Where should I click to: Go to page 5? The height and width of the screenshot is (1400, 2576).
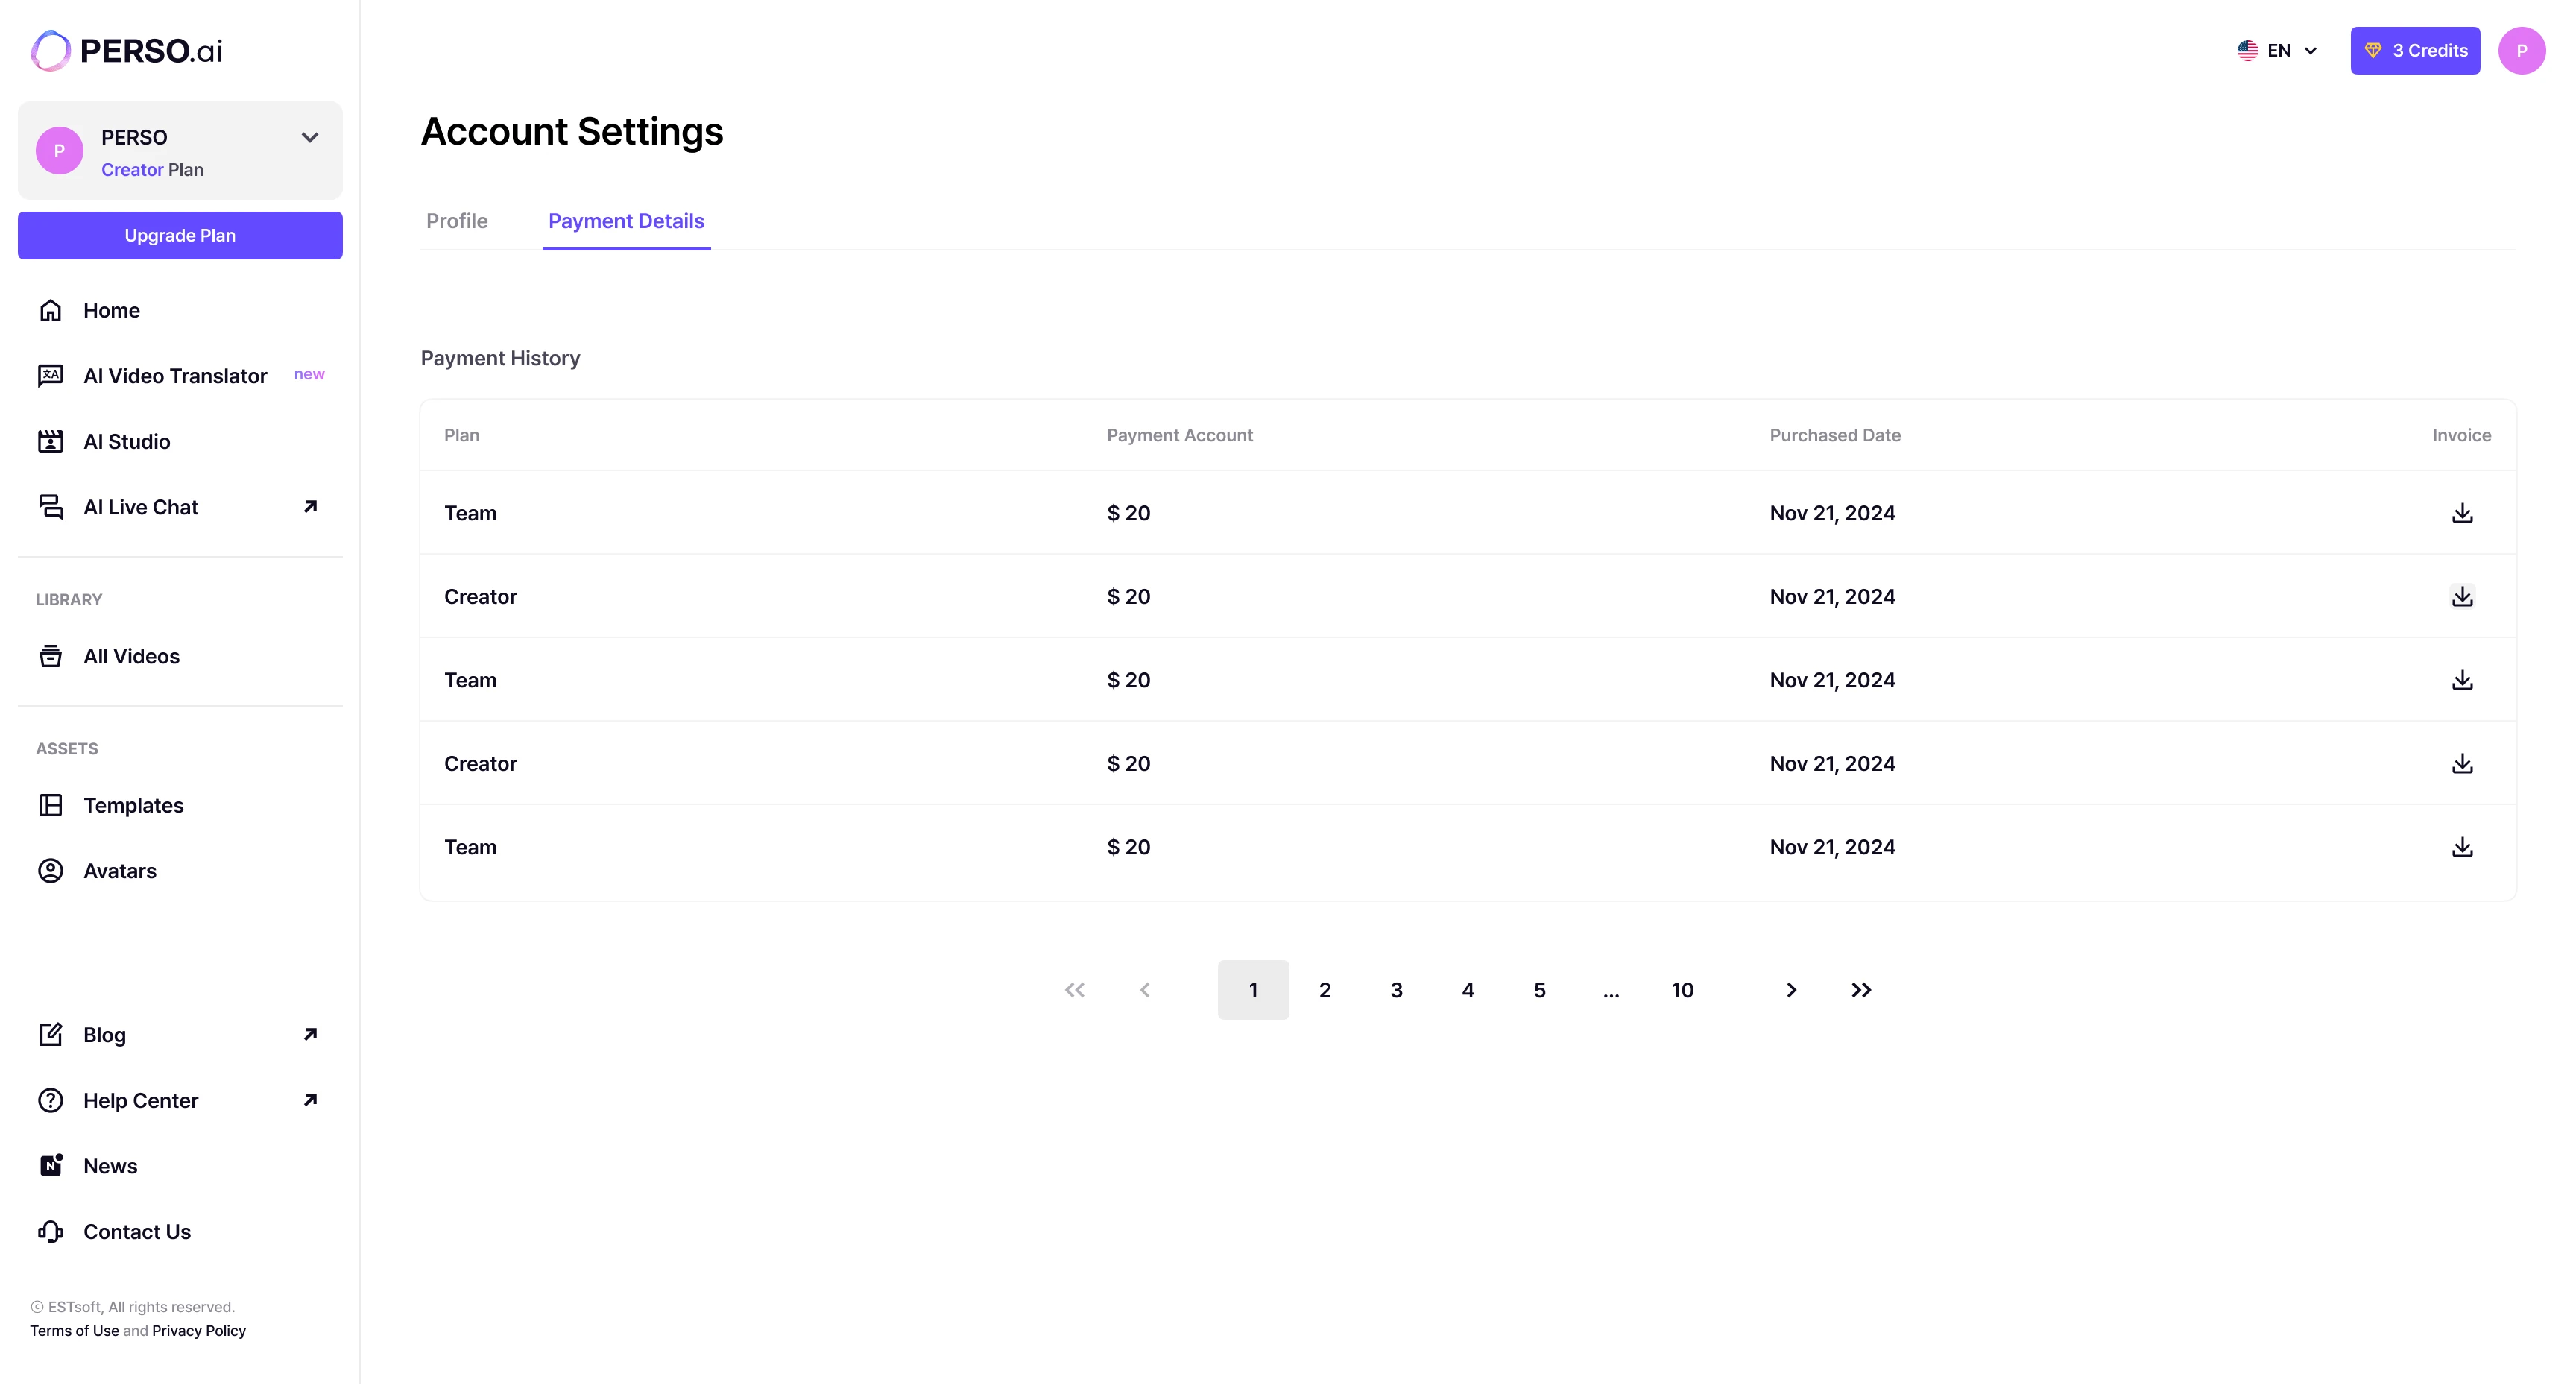coord(1540,990)
